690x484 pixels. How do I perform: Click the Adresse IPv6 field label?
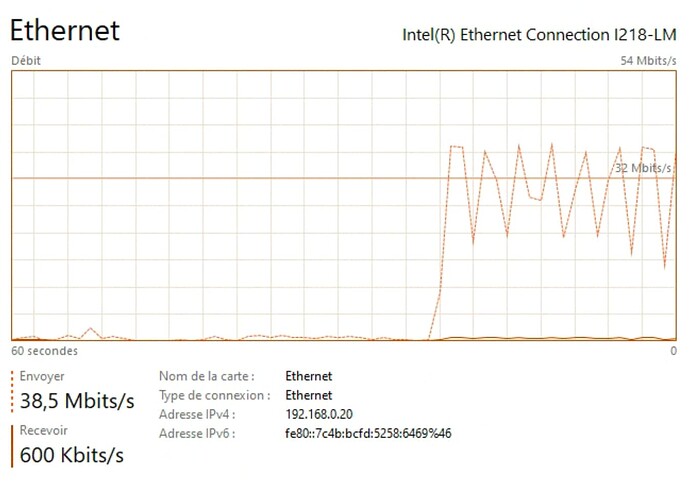tap(197, 434)
